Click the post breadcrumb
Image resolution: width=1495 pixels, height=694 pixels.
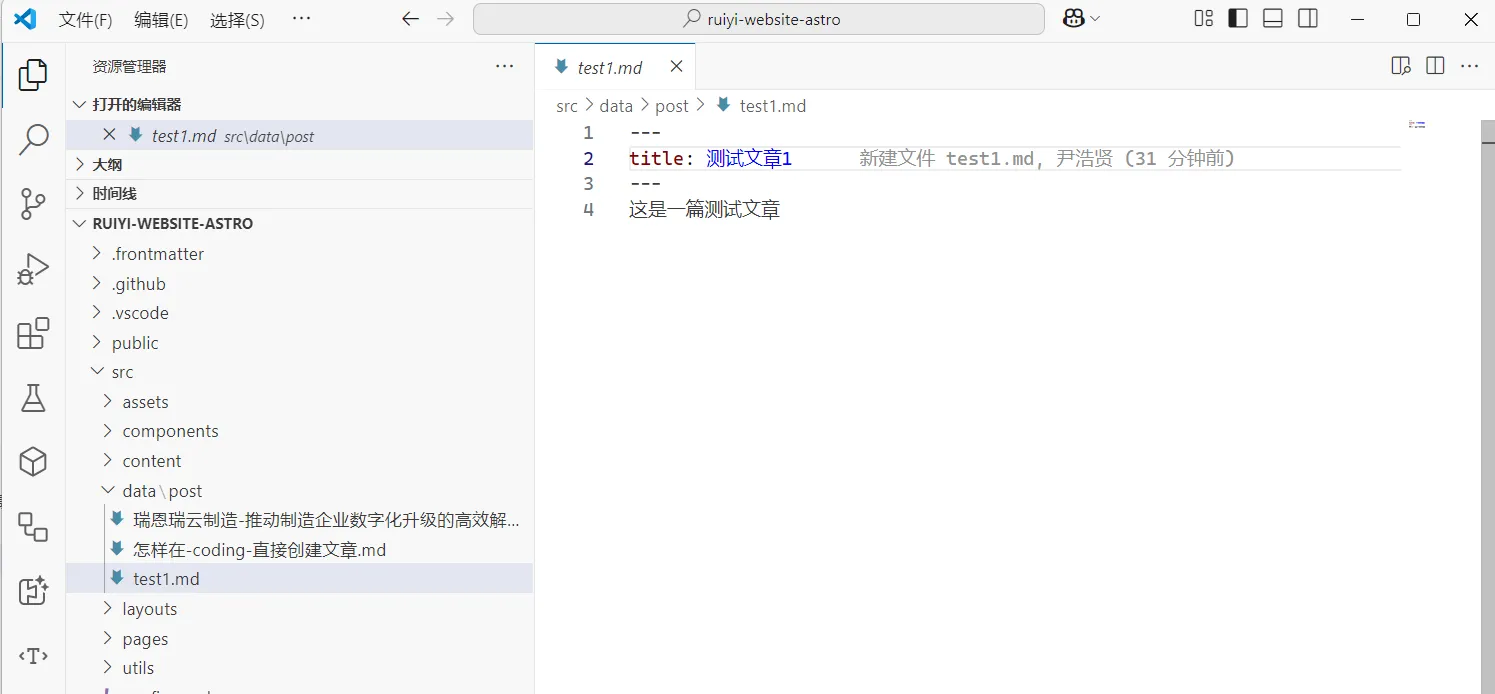tap(672, 106)
